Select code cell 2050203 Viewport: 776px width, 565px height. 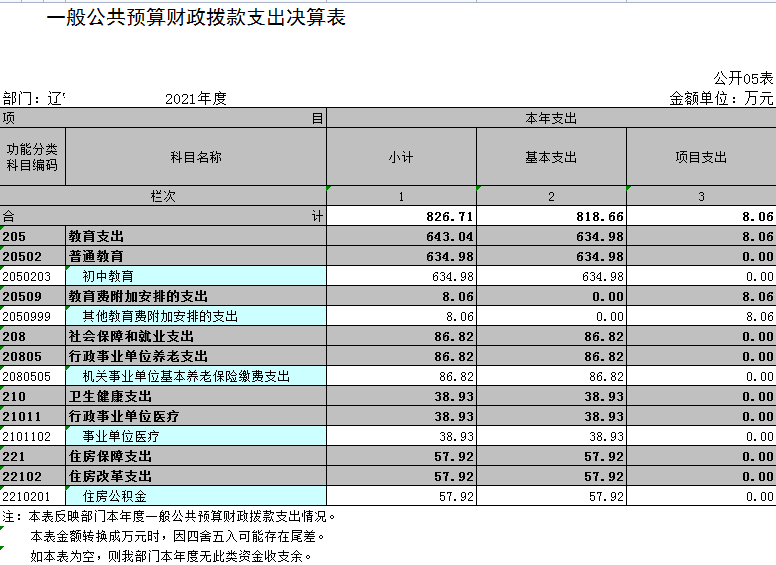pyautogui.click(x=33, y=276)
